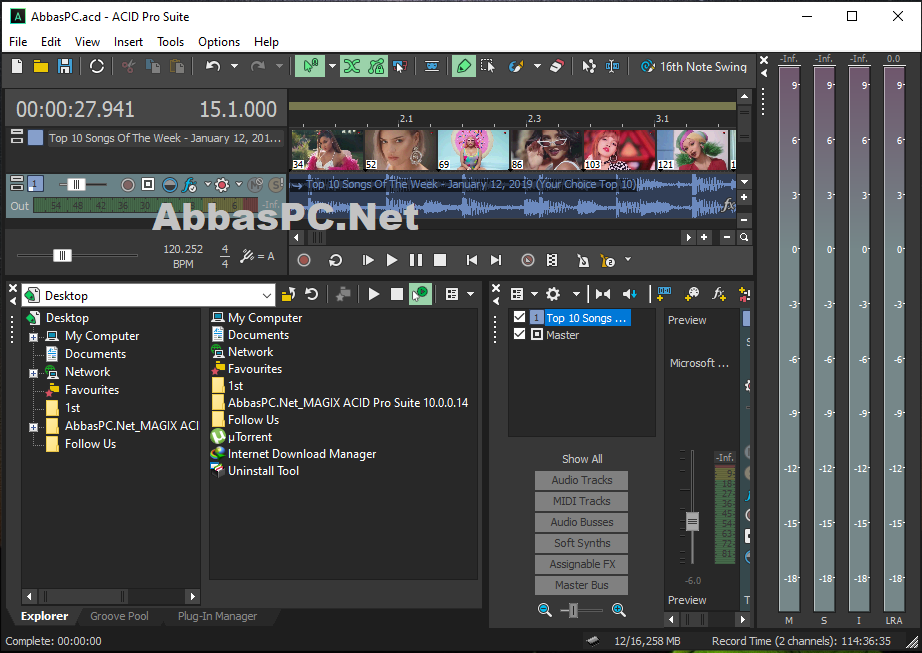This screenshot has width=922, height=653.
Task: Click the mixer Downmix Output icon
Action: 603,294
